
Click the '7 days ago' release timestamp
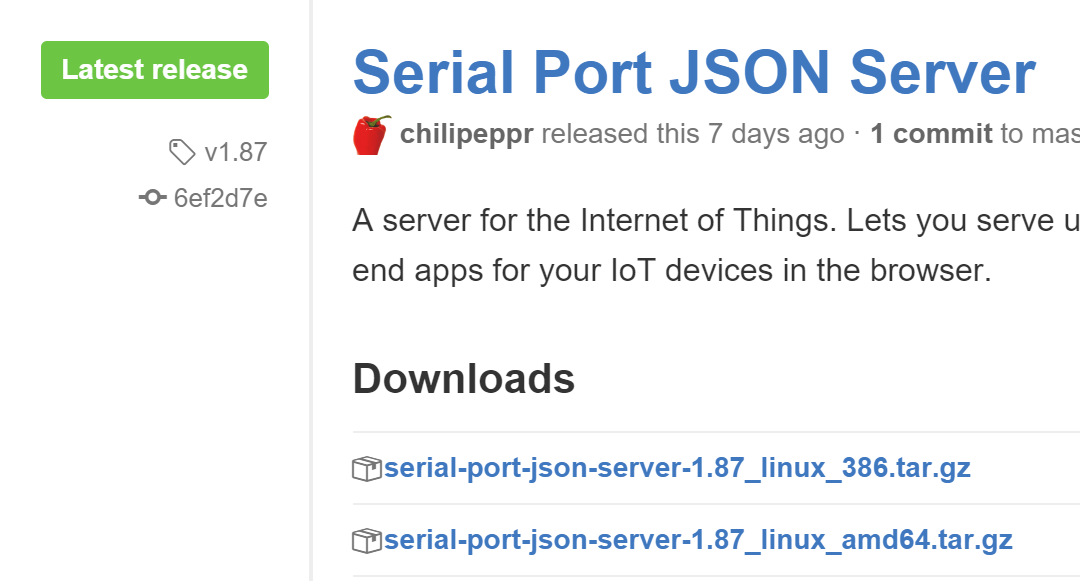[x=776, y=134]
